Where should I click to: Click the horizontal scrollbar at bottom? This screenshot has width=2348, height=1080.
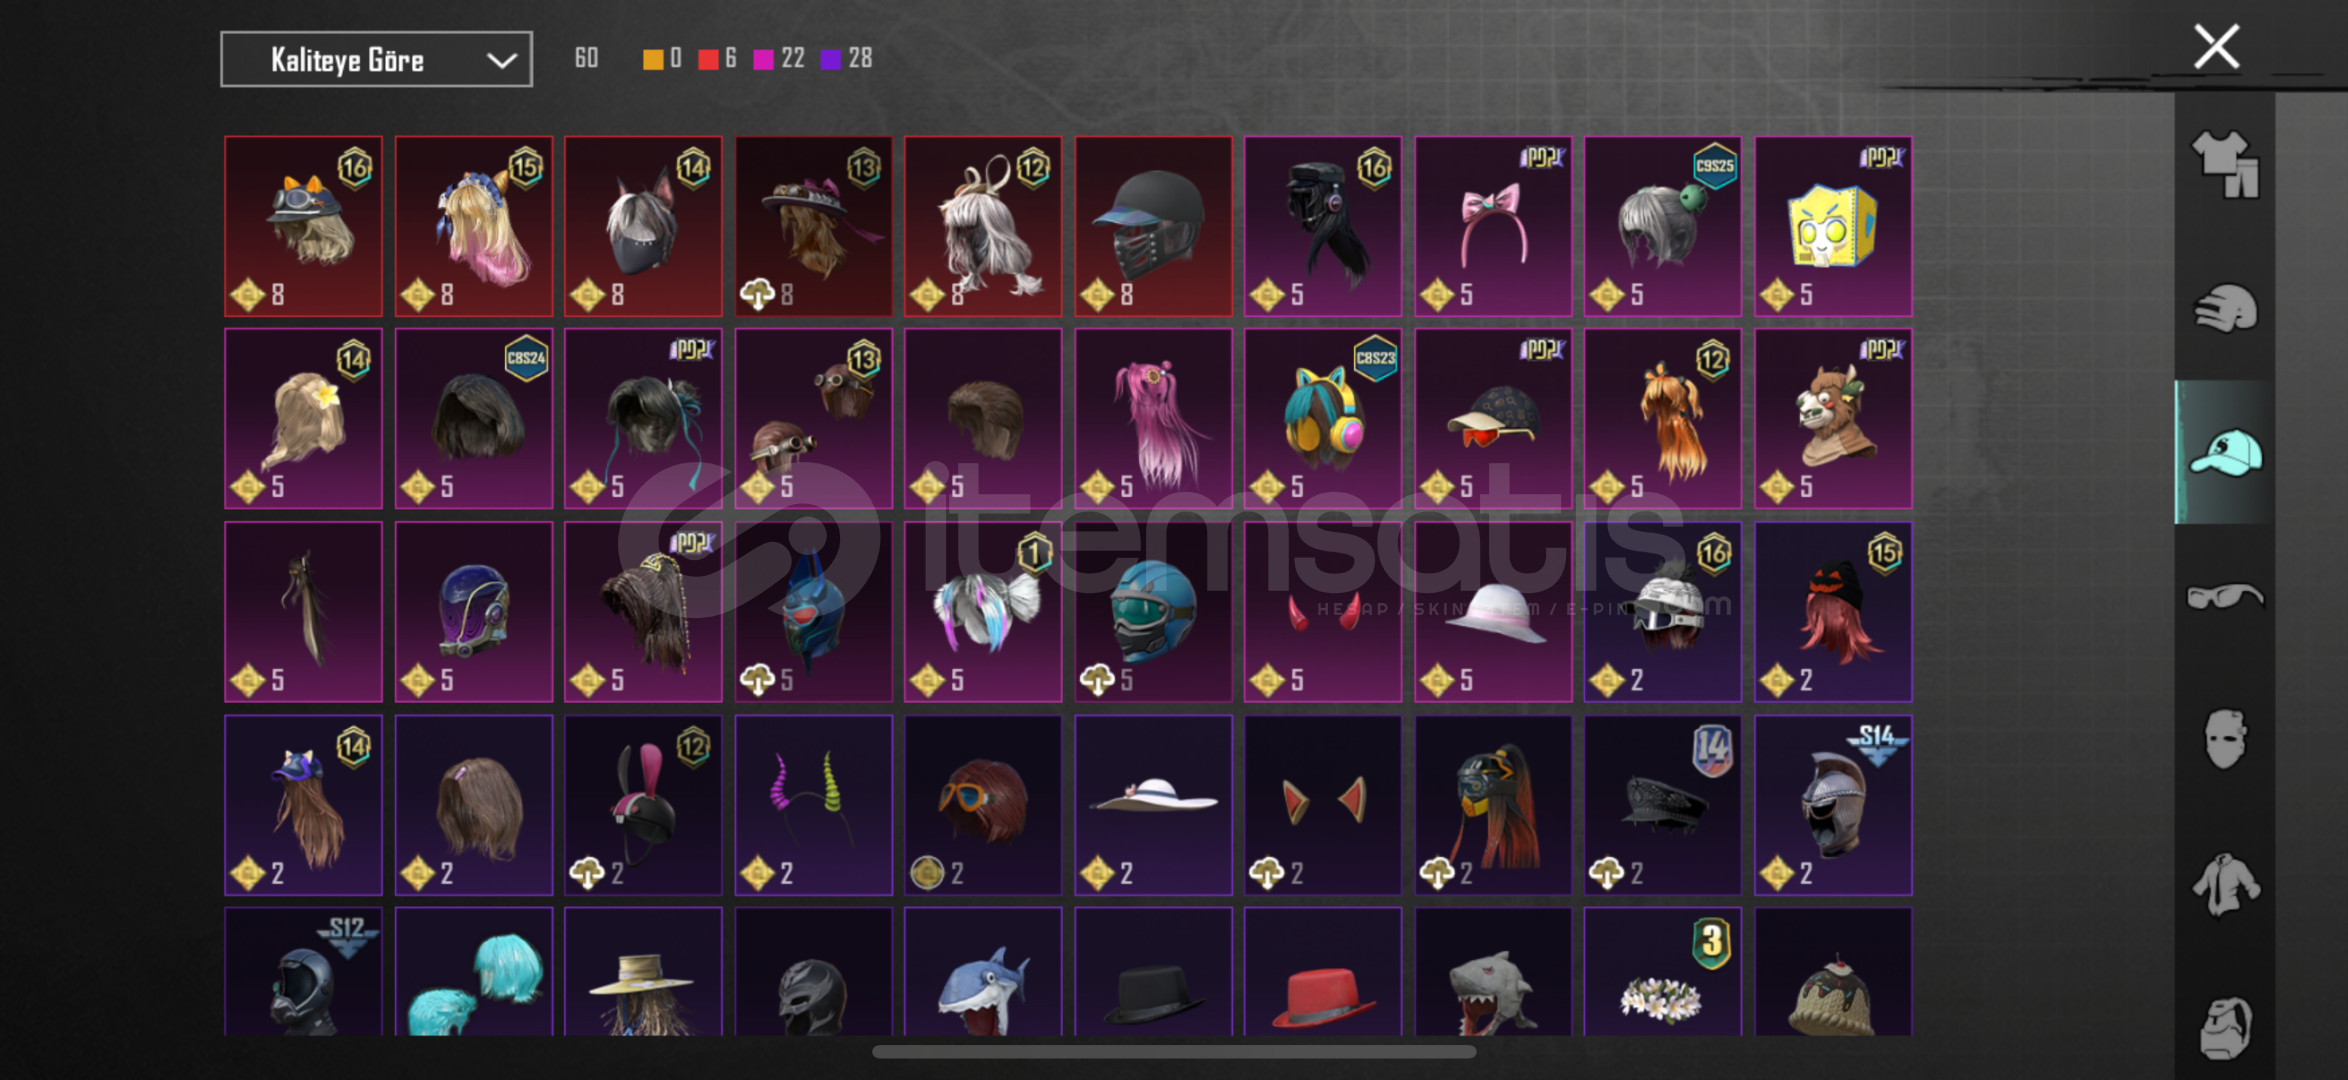point(1174,1051)
